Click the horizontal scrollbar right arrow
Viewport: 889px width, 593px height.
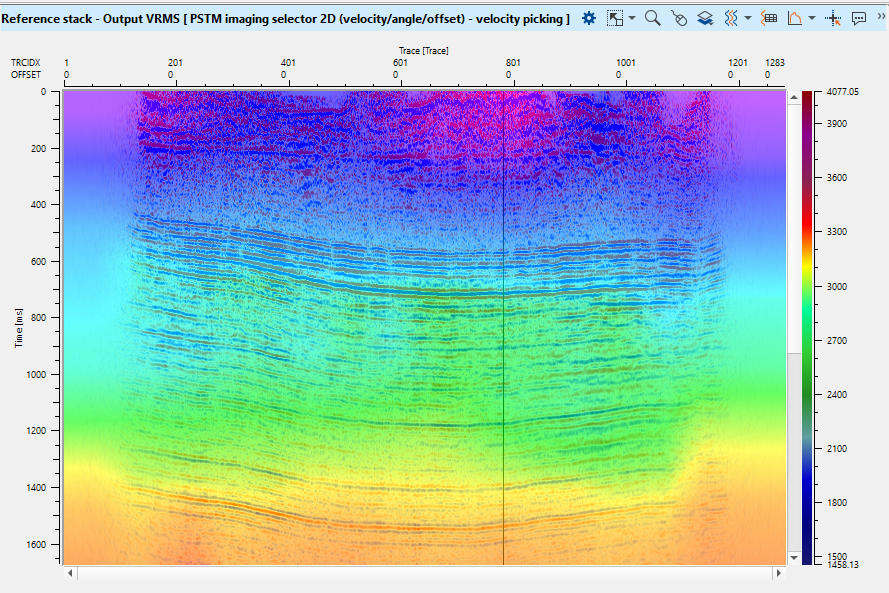779,574
